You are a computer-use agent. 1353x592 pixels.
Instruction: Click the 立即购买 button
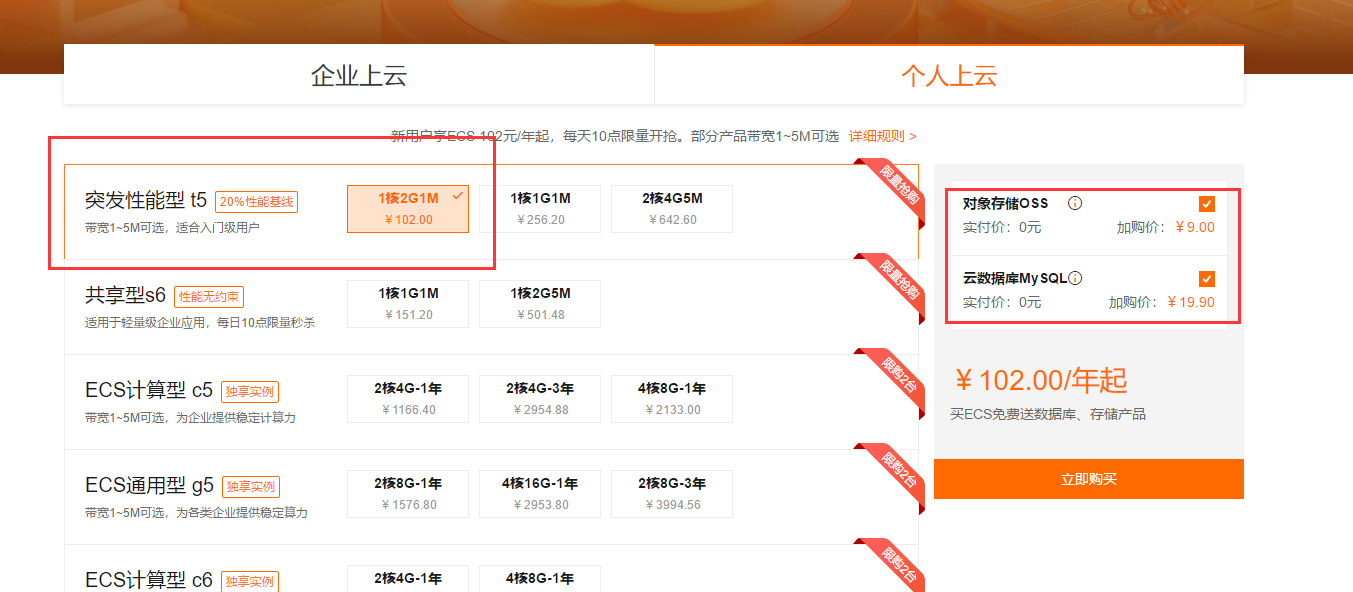[1089, 479]
